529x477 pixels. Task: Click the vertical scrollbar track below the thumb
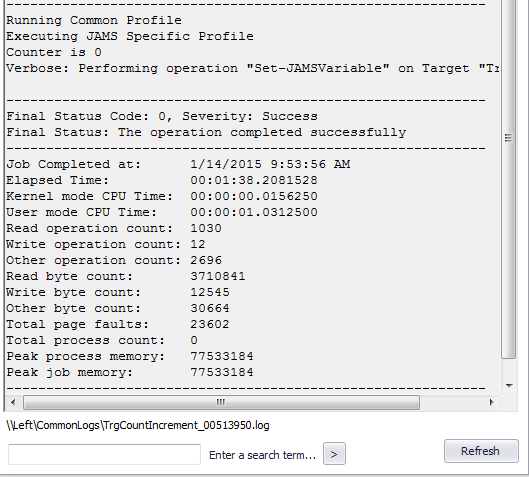[x=509, y=368]
